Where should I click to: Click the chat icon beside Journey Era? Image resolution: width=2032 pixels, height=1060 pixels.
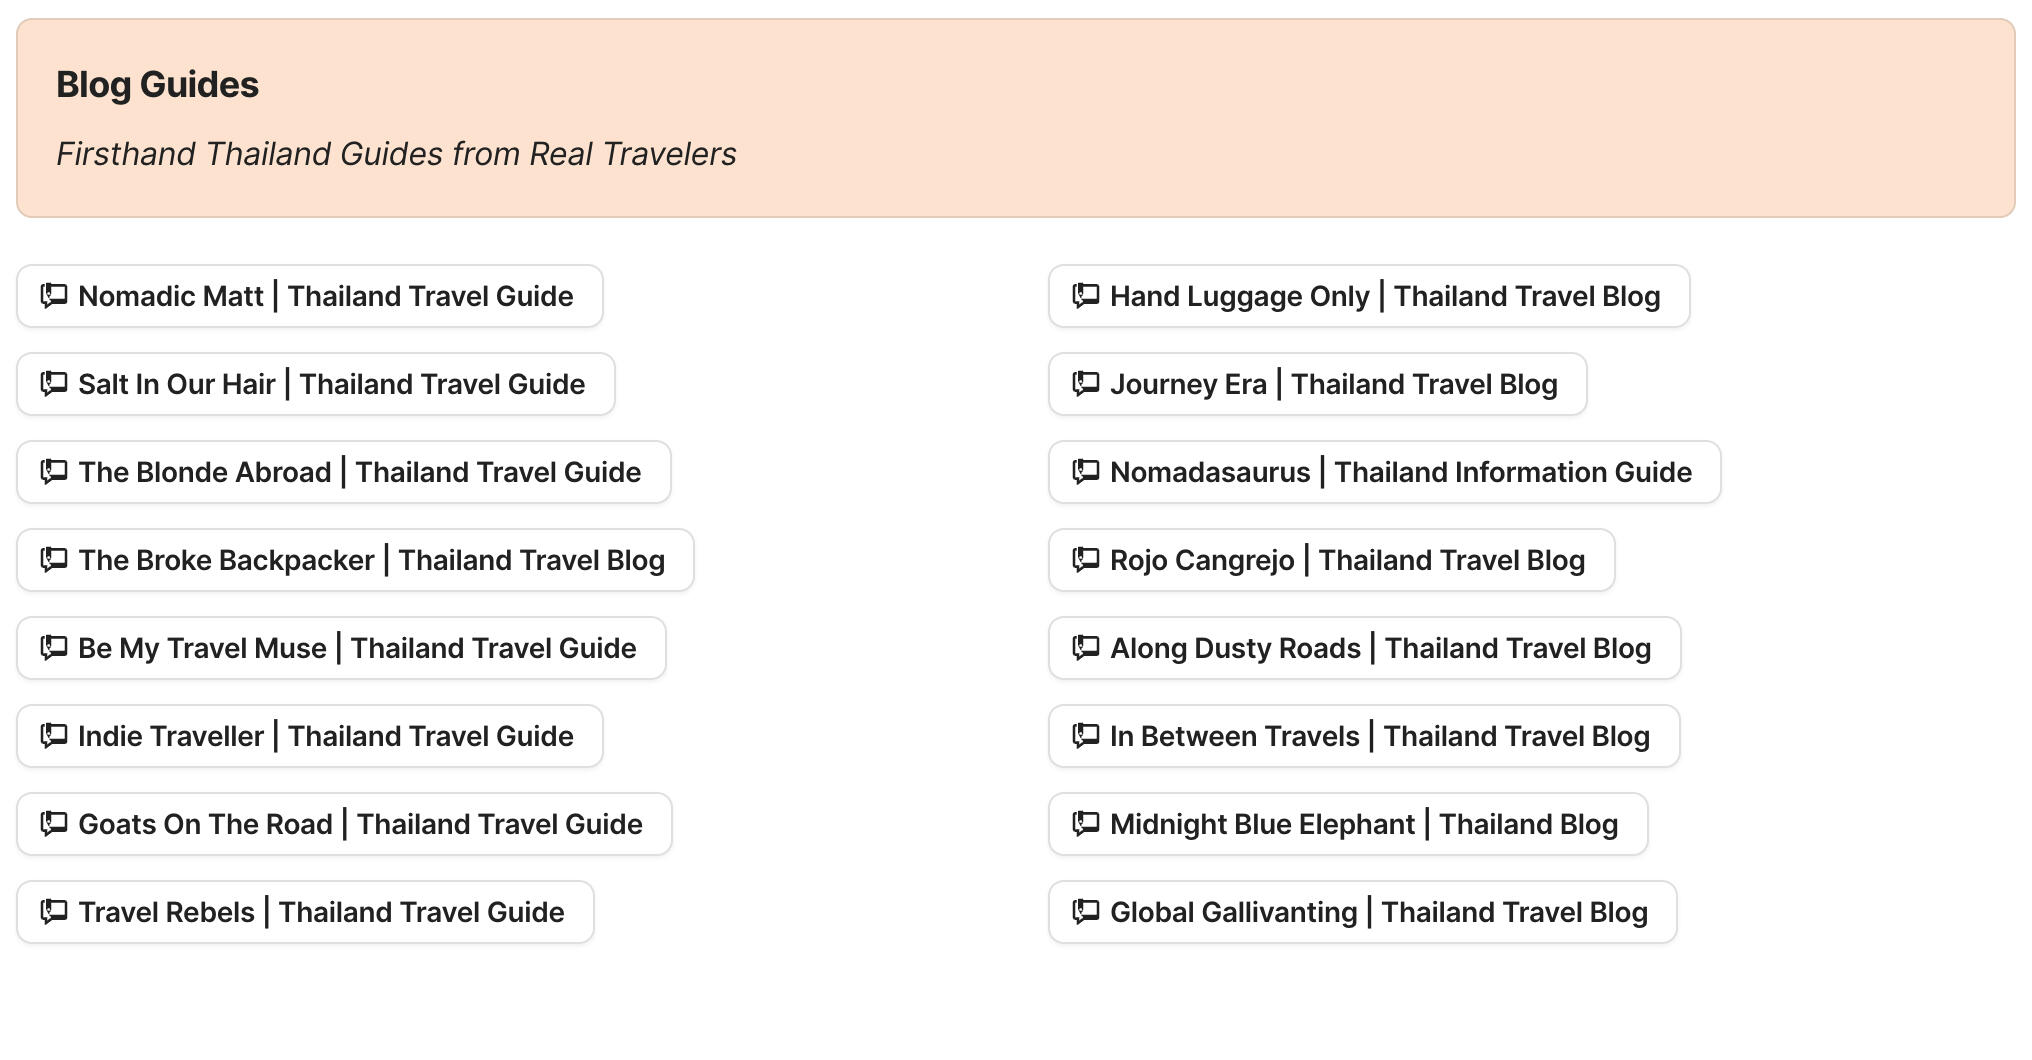point(1084,384)
